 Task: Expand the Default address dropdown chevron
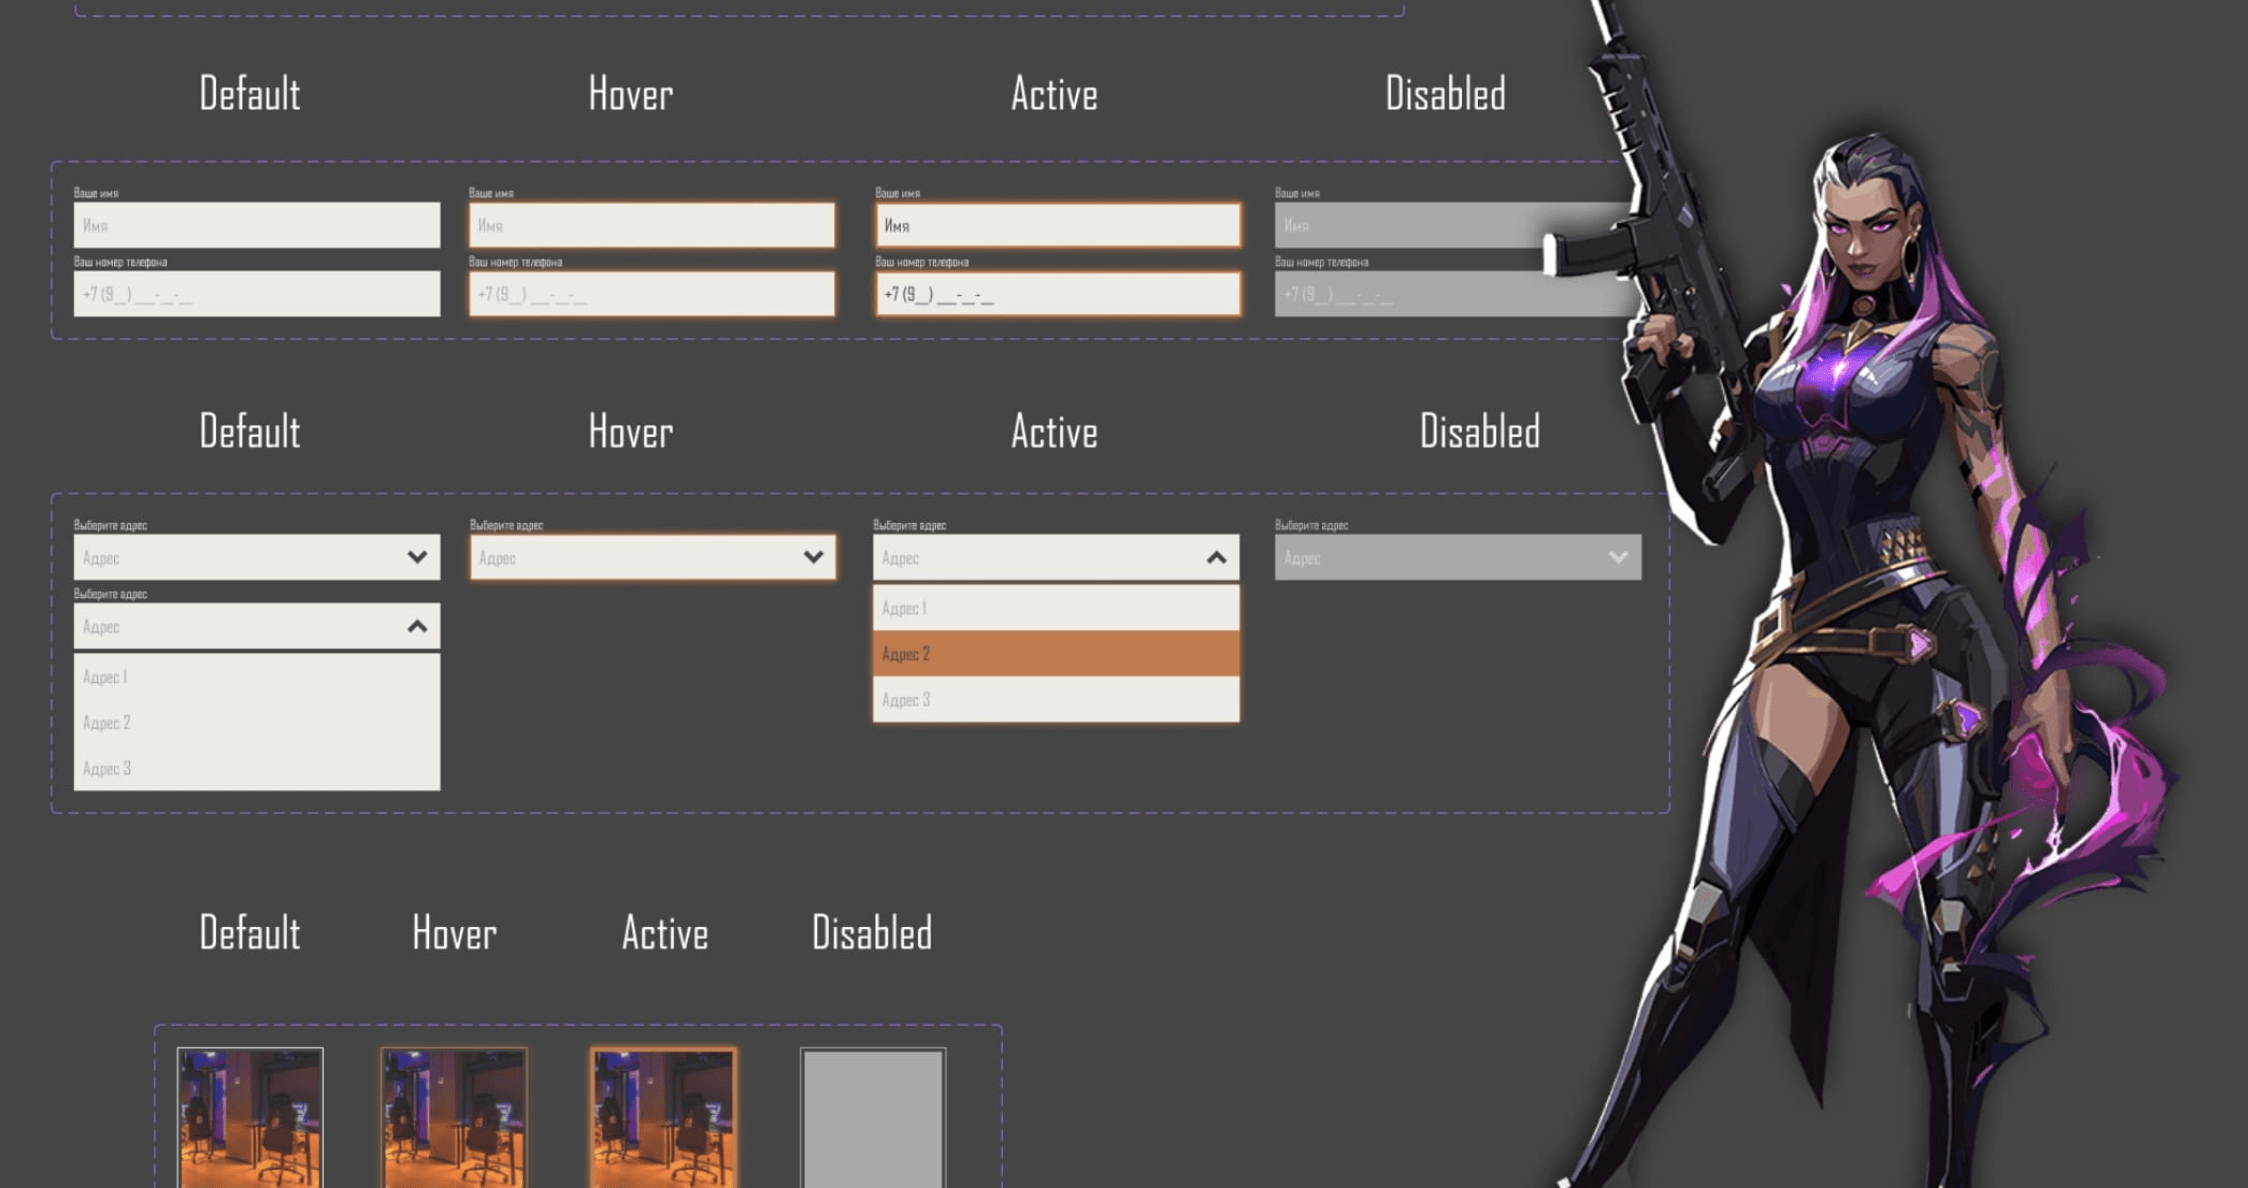pos(417,557)
